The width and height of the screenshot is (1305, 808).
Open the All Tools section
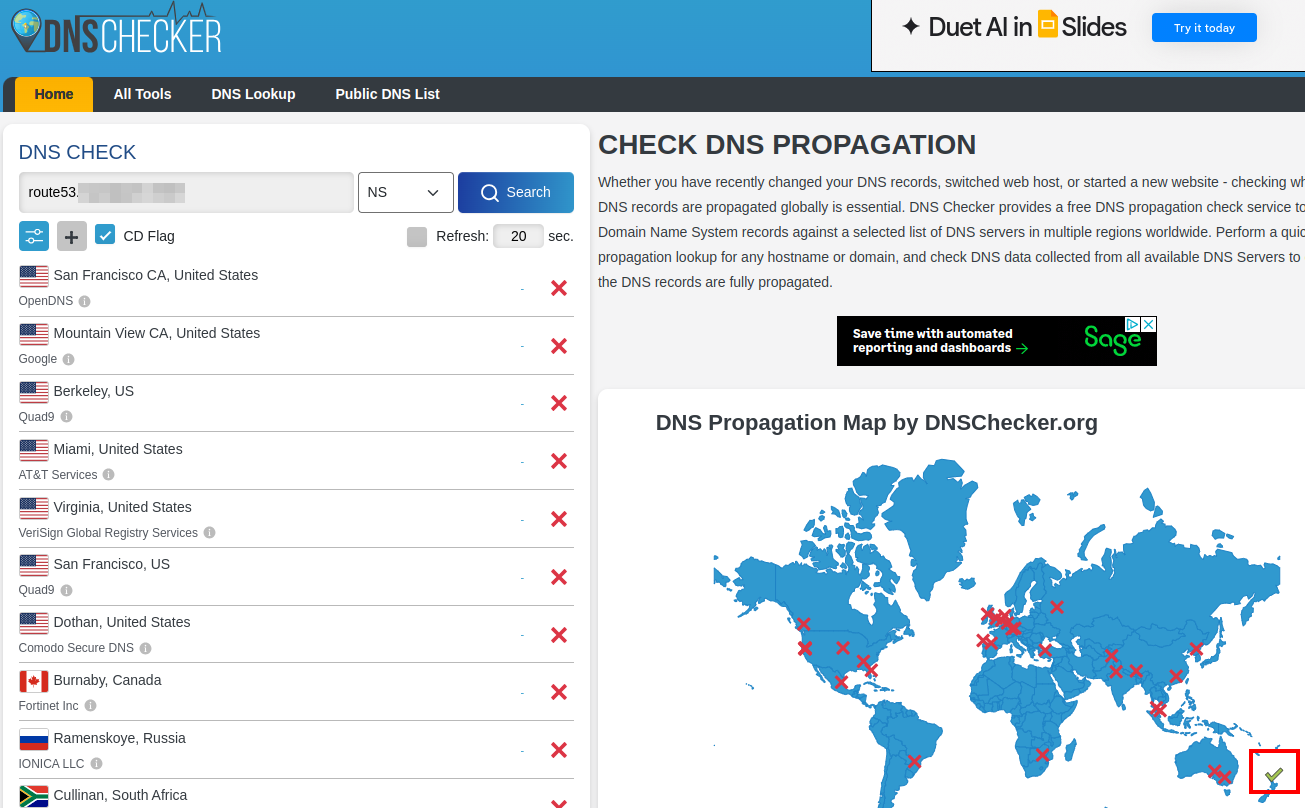(142, 94)
